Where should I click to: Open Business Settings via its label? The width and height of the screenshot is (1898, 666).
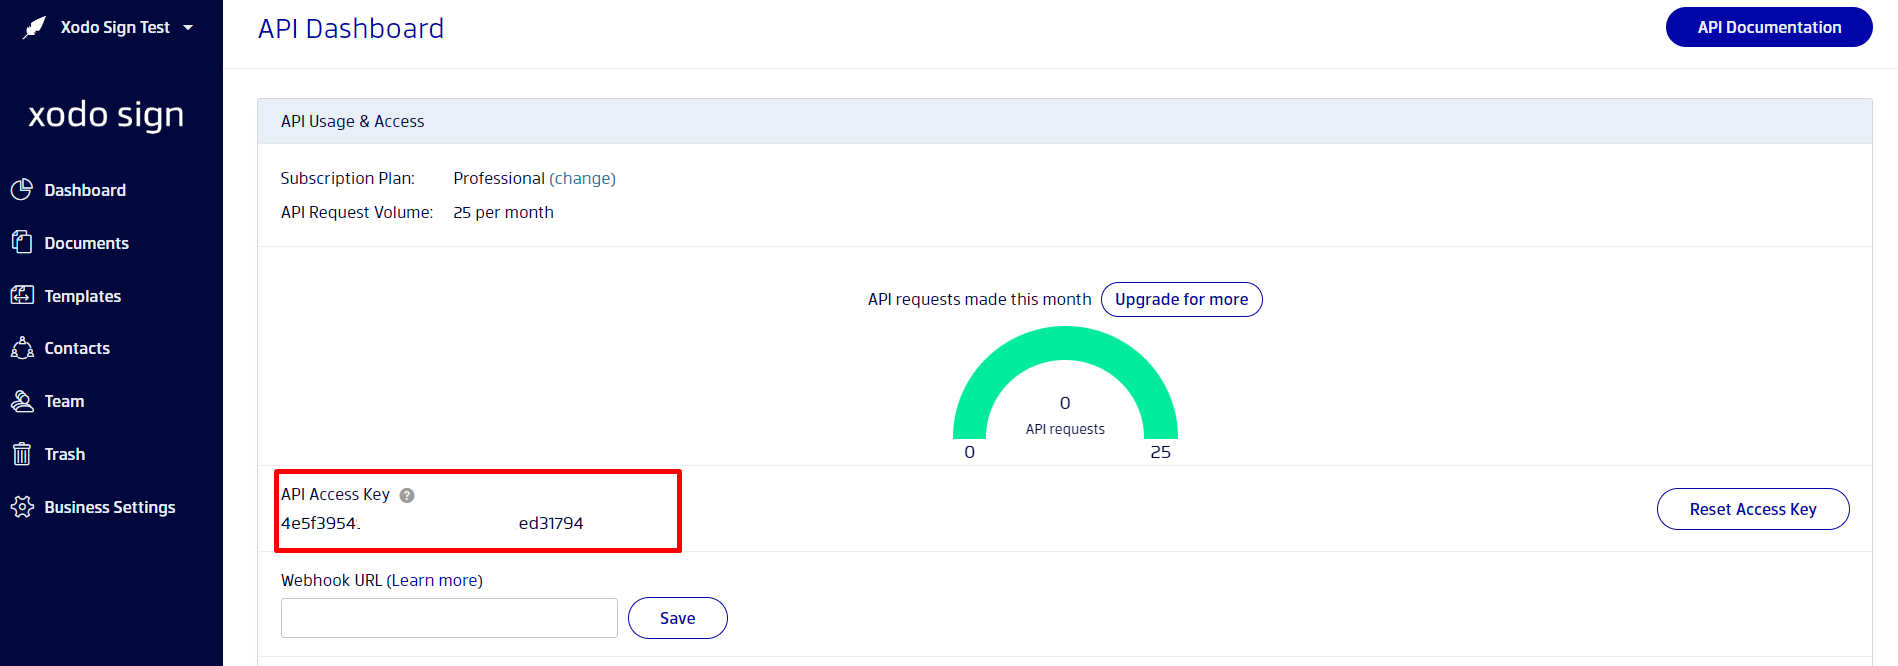tap(110, 507)
